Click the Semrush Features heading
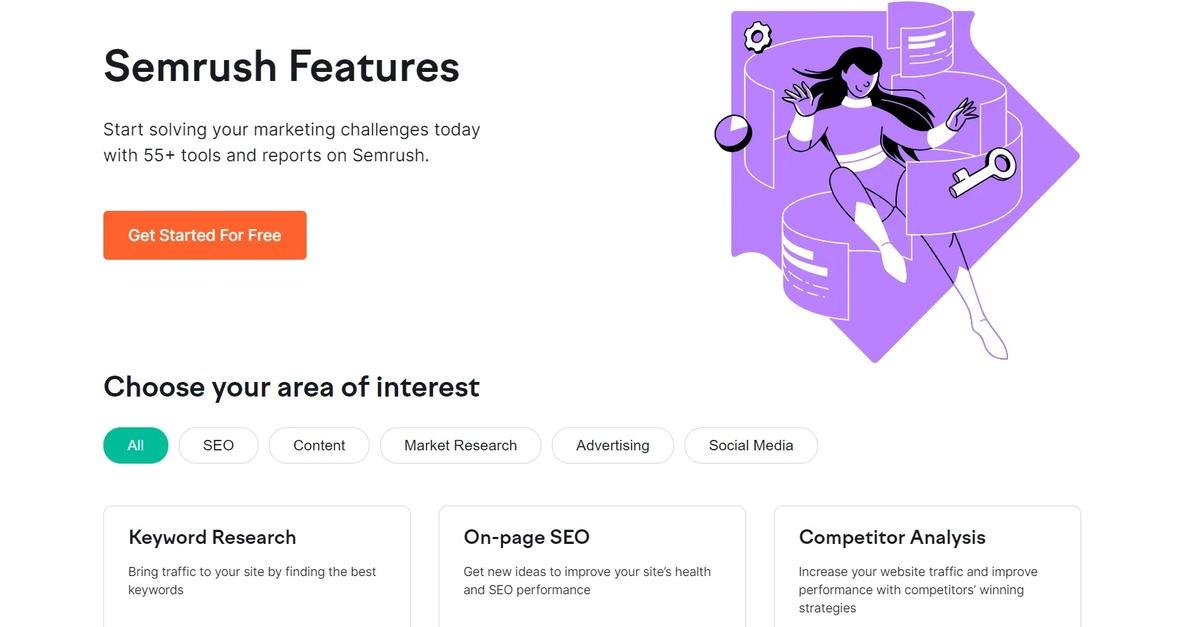The width and height of the screenshot is (1200, 627). pos(281,67)
